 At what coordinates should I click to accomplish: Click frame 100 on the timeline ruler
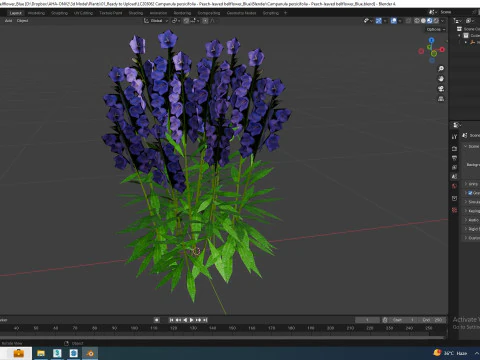tap(134, 328)
